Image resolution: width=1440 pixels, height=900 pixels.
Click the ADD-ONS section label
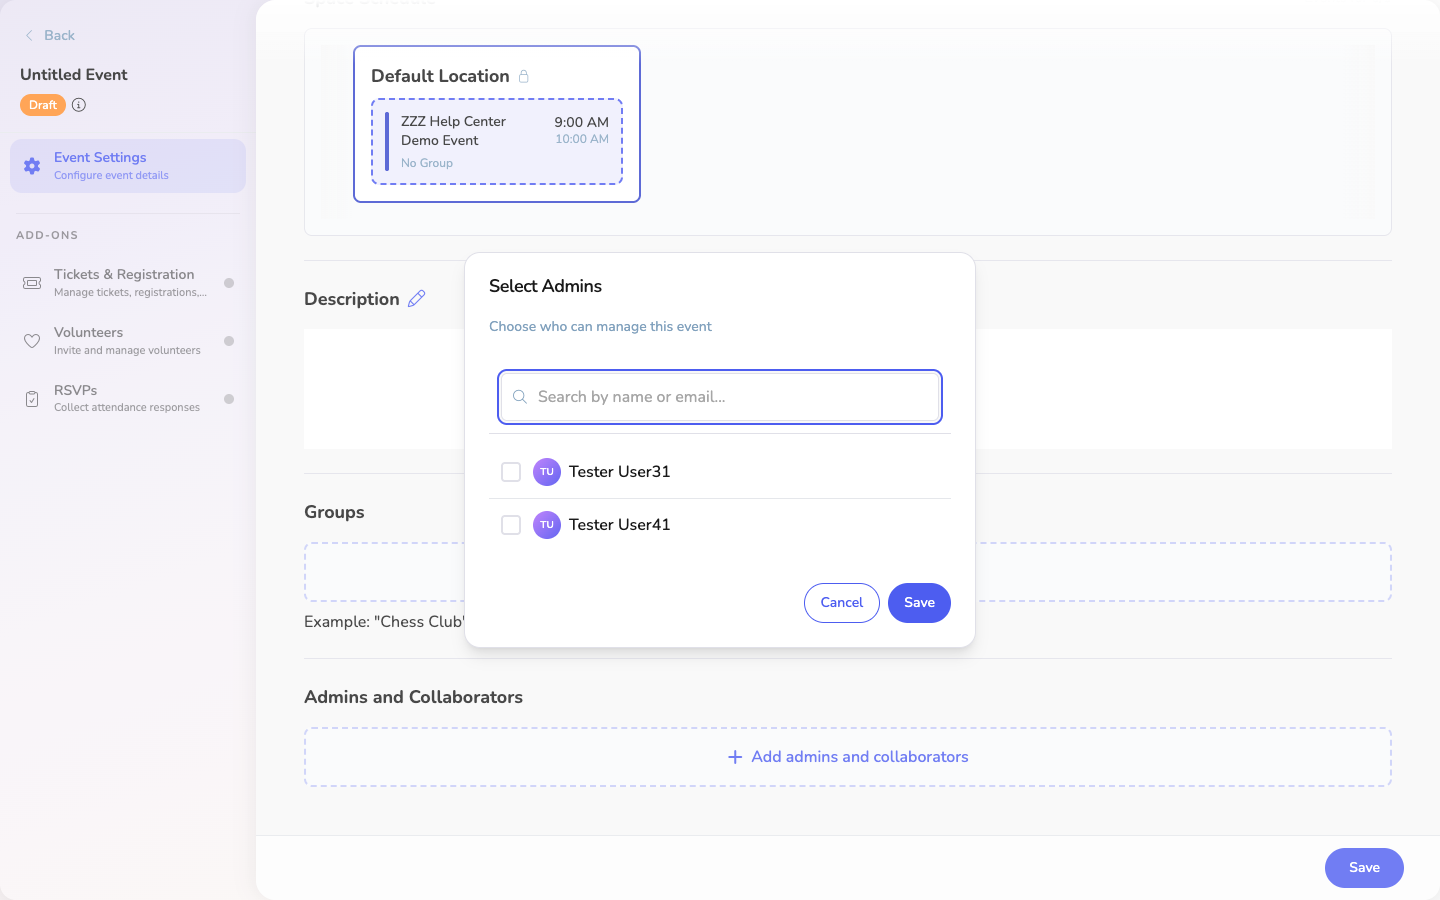point(47,235)
